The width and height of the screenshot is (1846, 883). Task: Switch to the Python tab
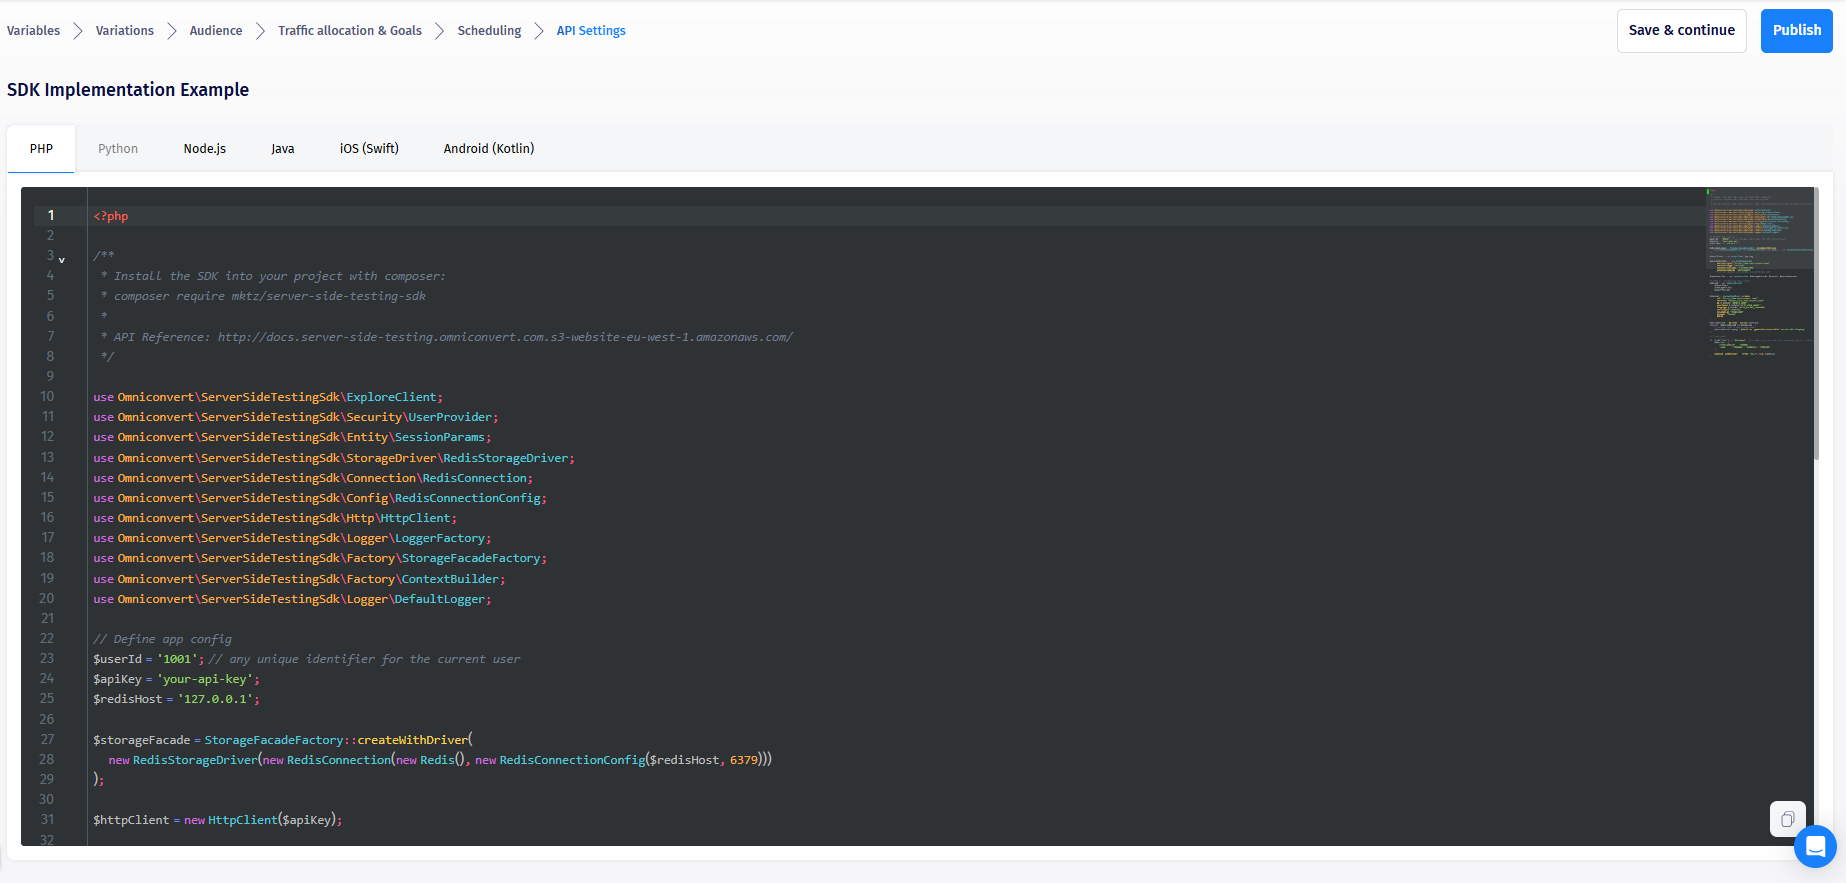click(x=118, y=149)
